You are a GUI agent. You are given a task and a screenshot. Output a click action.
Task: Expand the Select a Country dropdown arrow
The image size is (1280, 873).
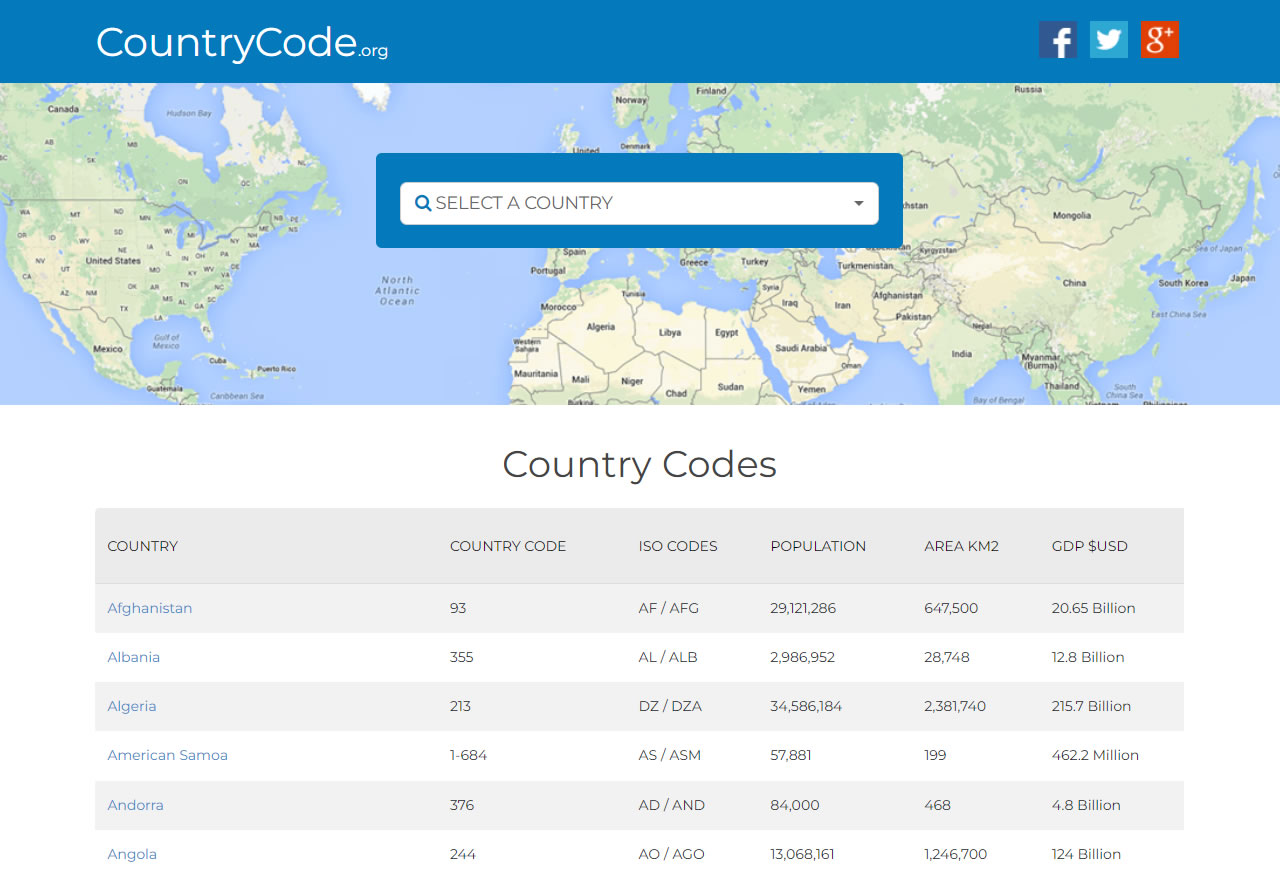pyautogui.click(x=858, y=203)
